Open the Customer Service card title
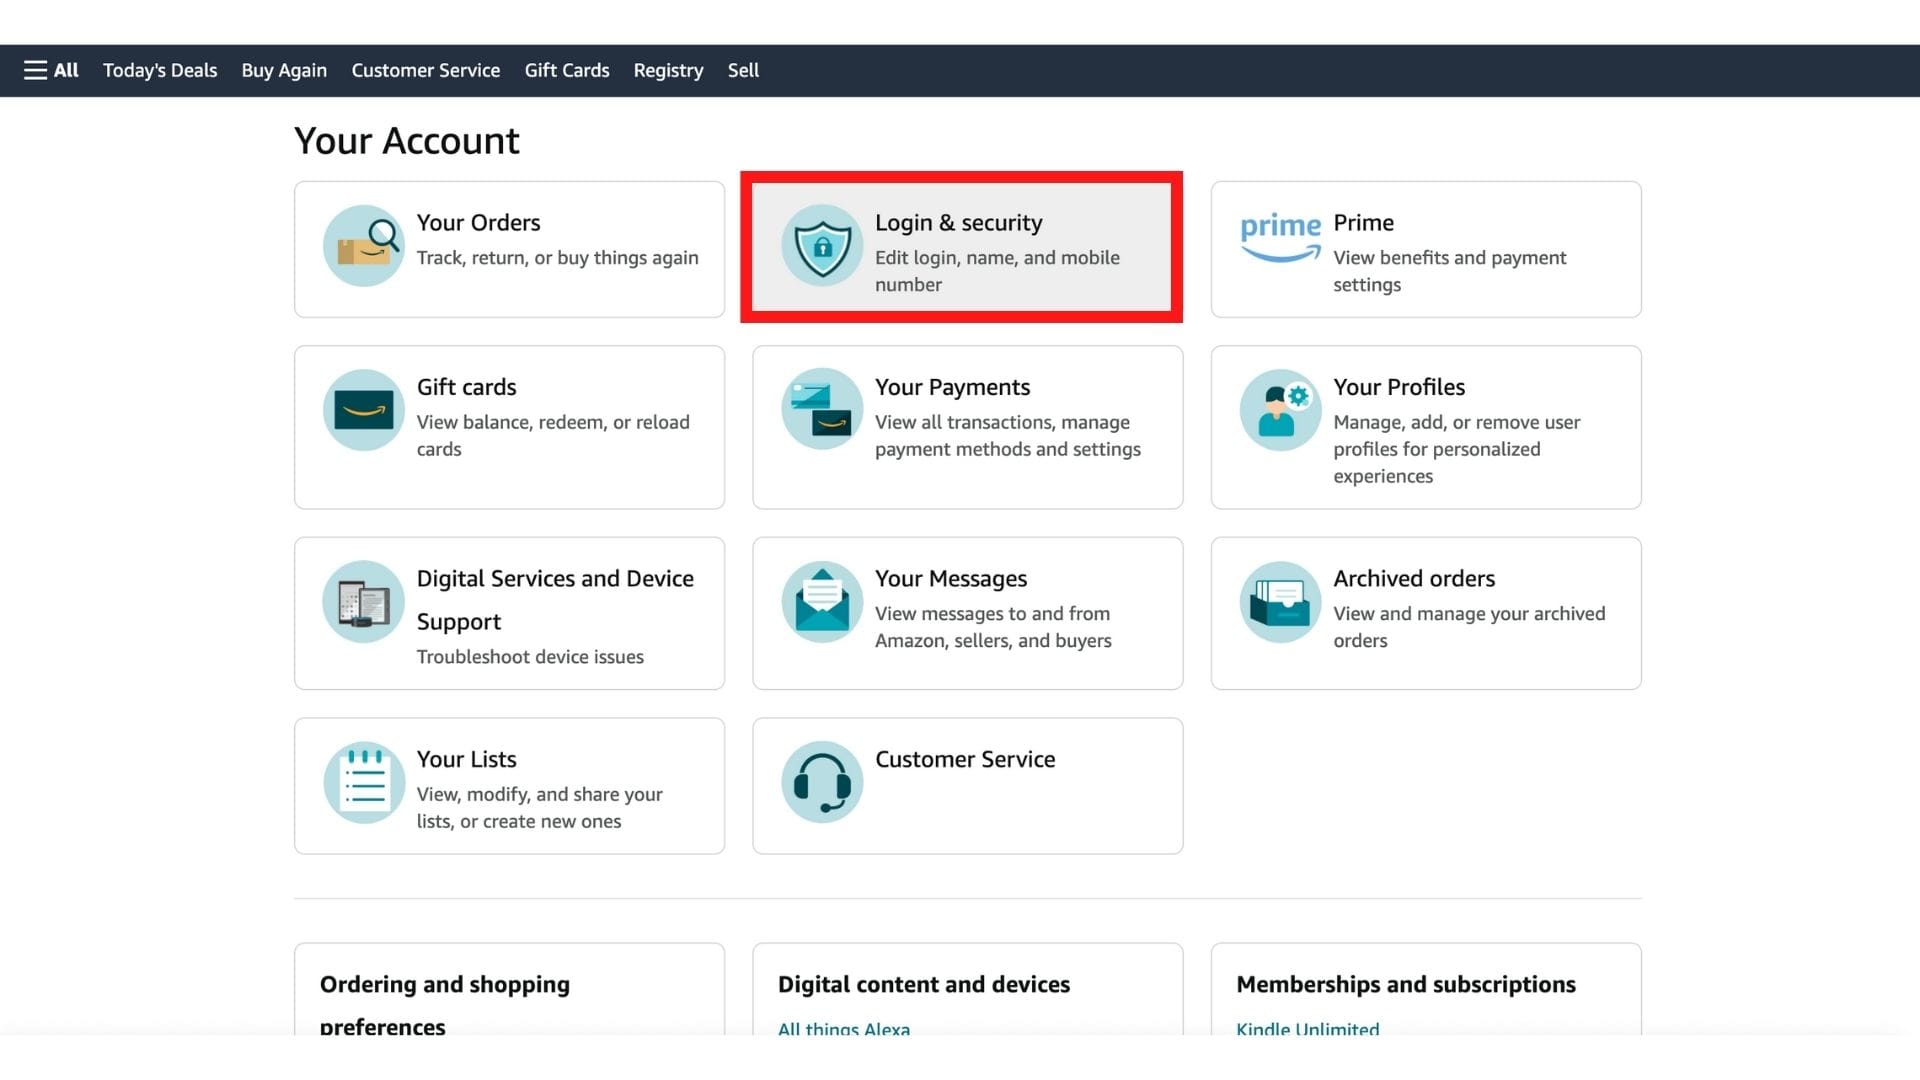This screenshot has width=1920, height=1080. tap(965, 759)
